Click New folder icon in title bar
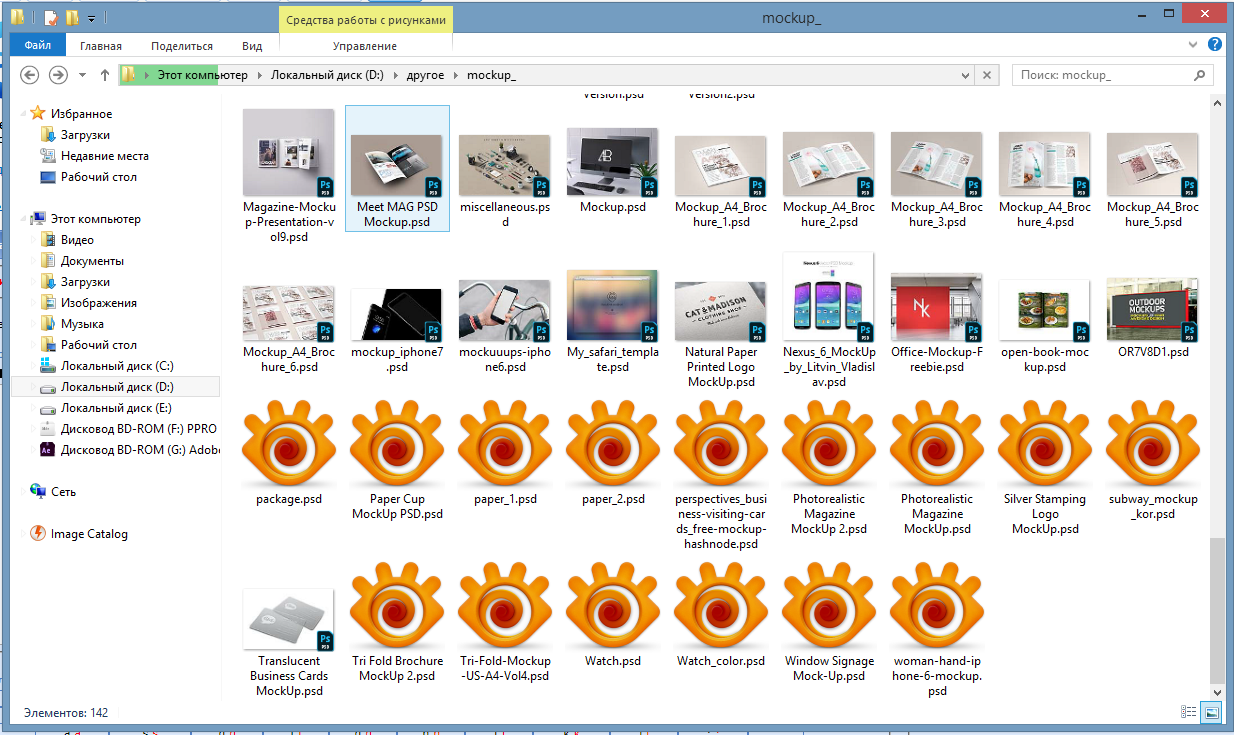Viewport: 1234px width, 735px height. pyautogui.click(x=71, y=17)
